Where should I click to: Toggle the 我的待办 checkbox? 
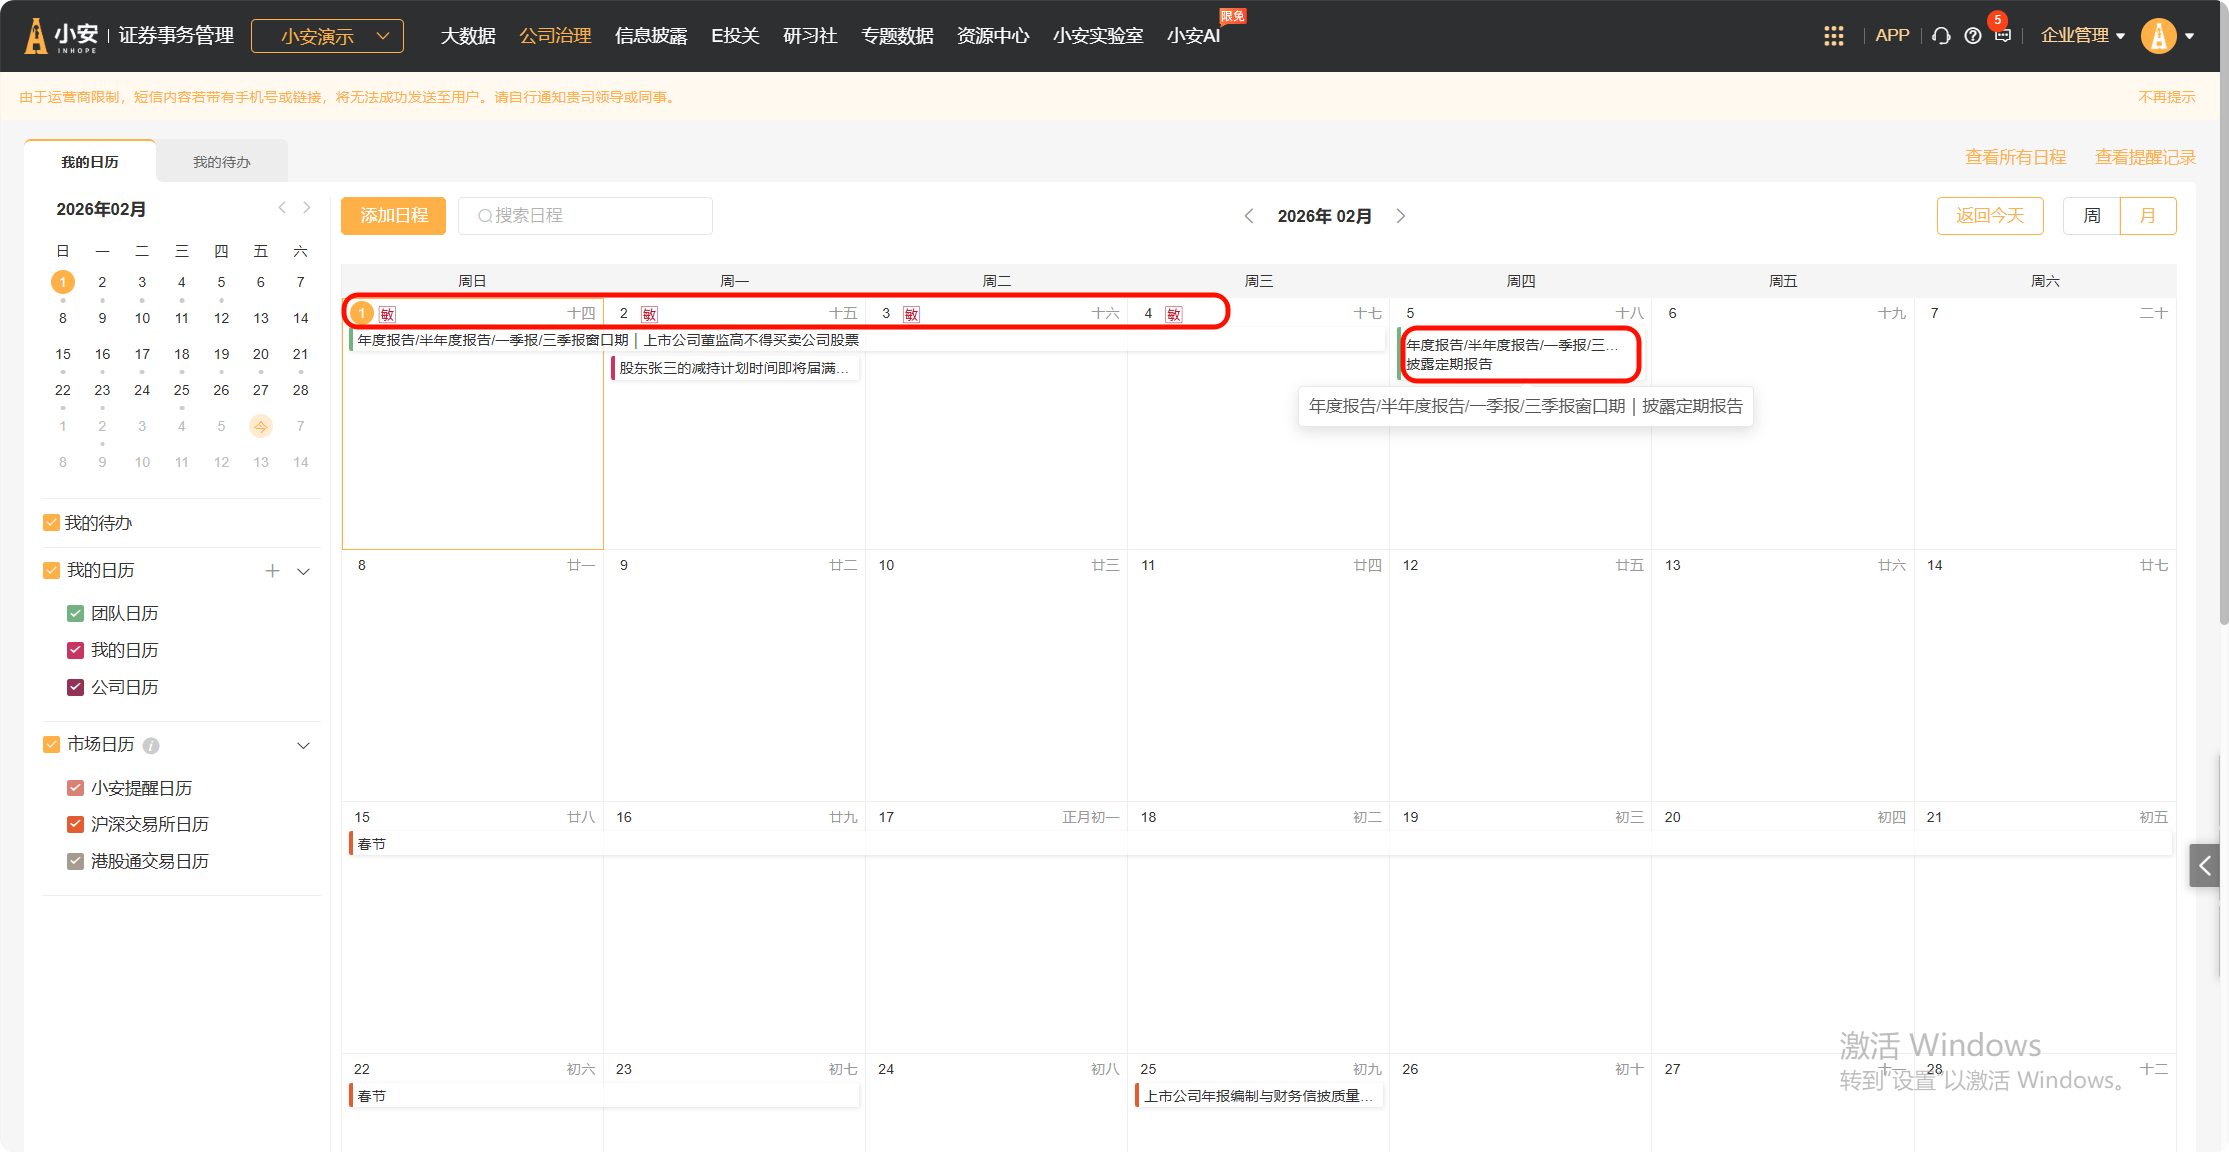click(51, 523)
